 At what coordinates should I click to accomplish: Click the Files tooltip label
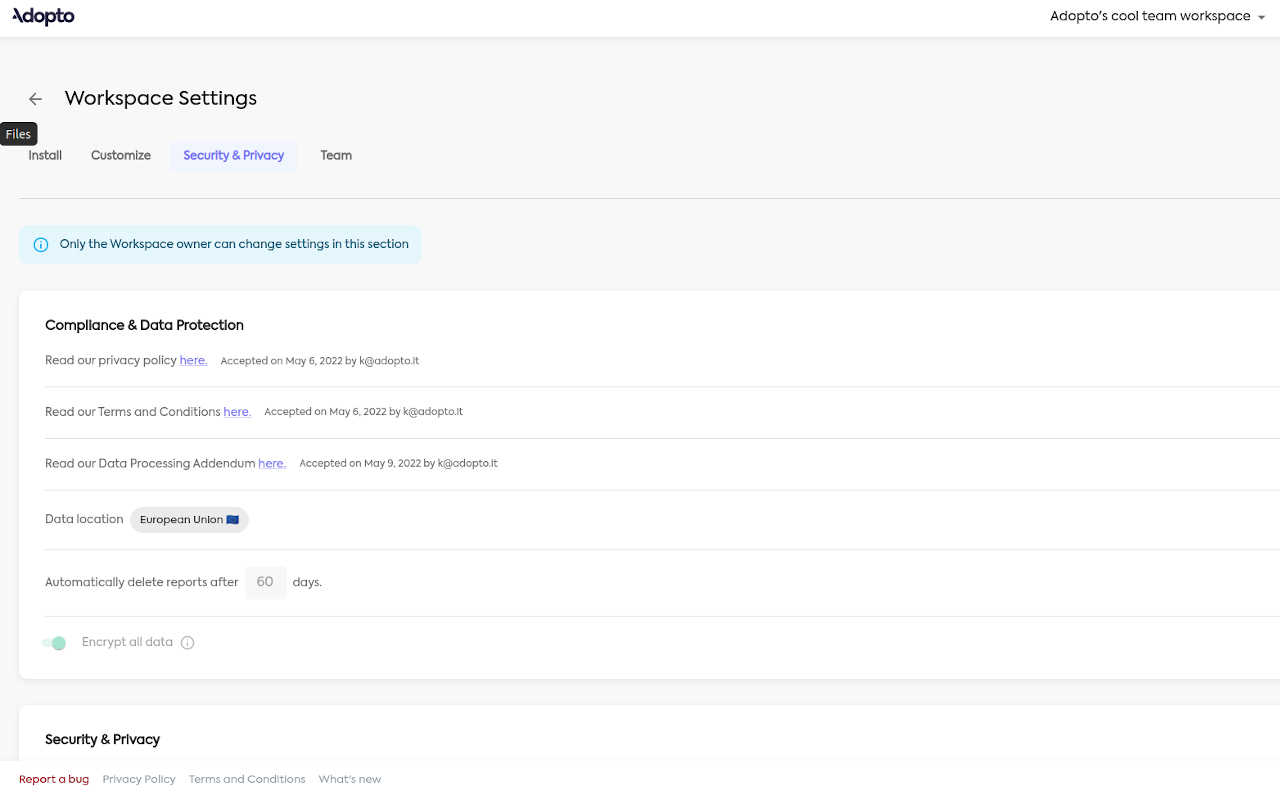[18, 134]
